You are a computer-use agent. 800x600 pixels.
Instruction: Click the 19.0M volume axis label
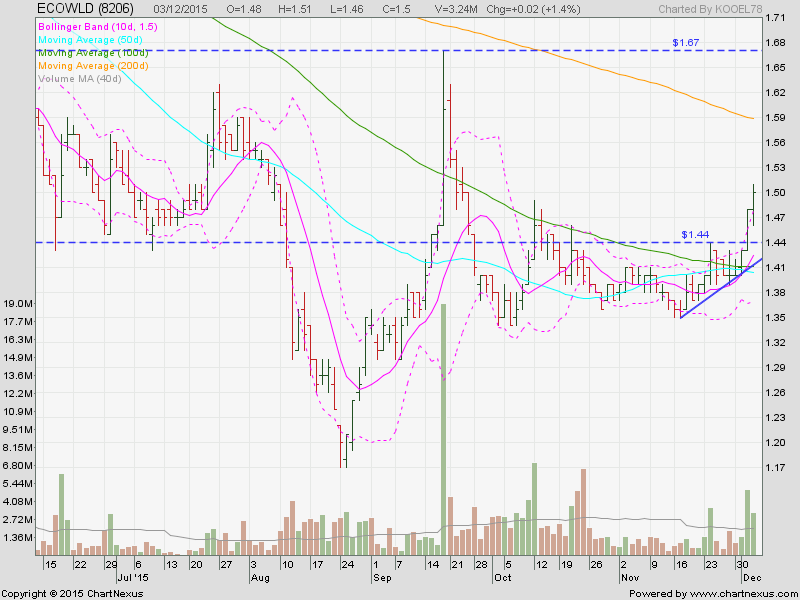coord(17,304)
